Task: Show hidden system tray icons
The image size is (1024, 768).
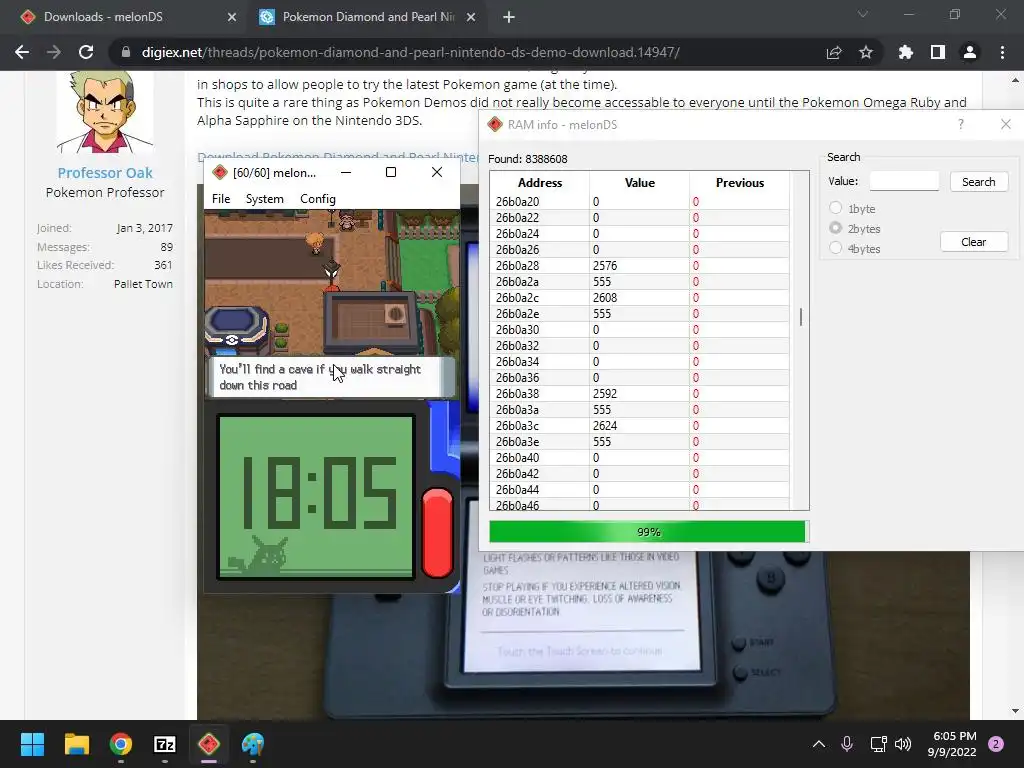Action: click(x=818, y=744)
